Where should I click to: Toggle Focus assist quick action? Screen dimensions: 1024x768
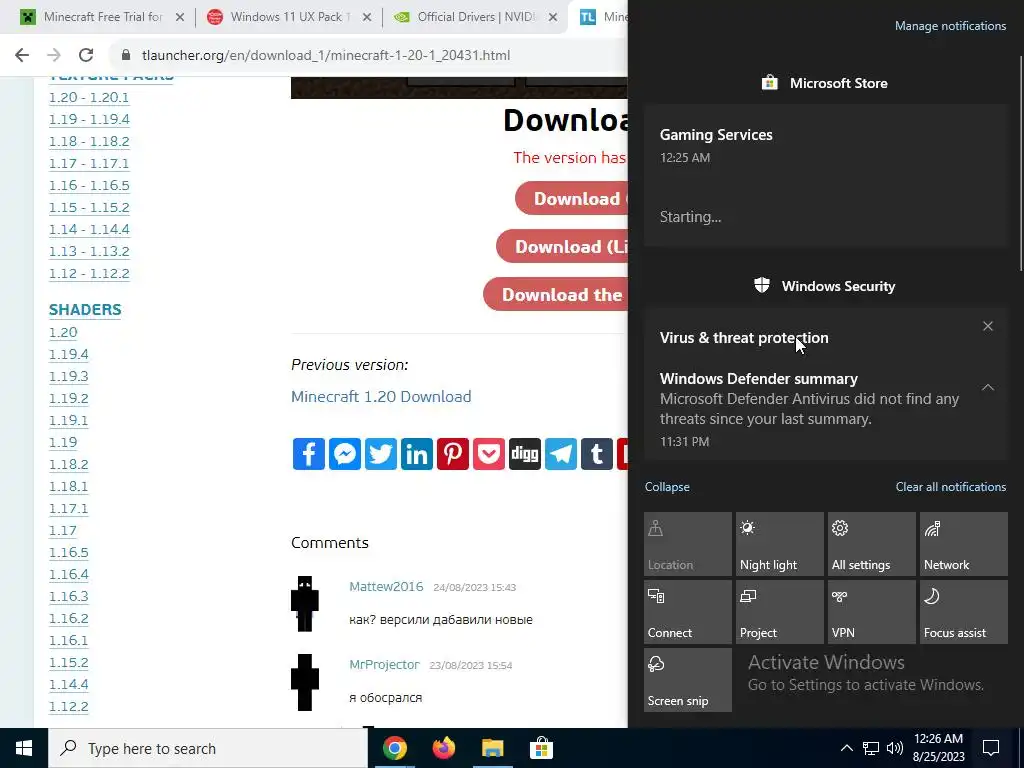964,612
